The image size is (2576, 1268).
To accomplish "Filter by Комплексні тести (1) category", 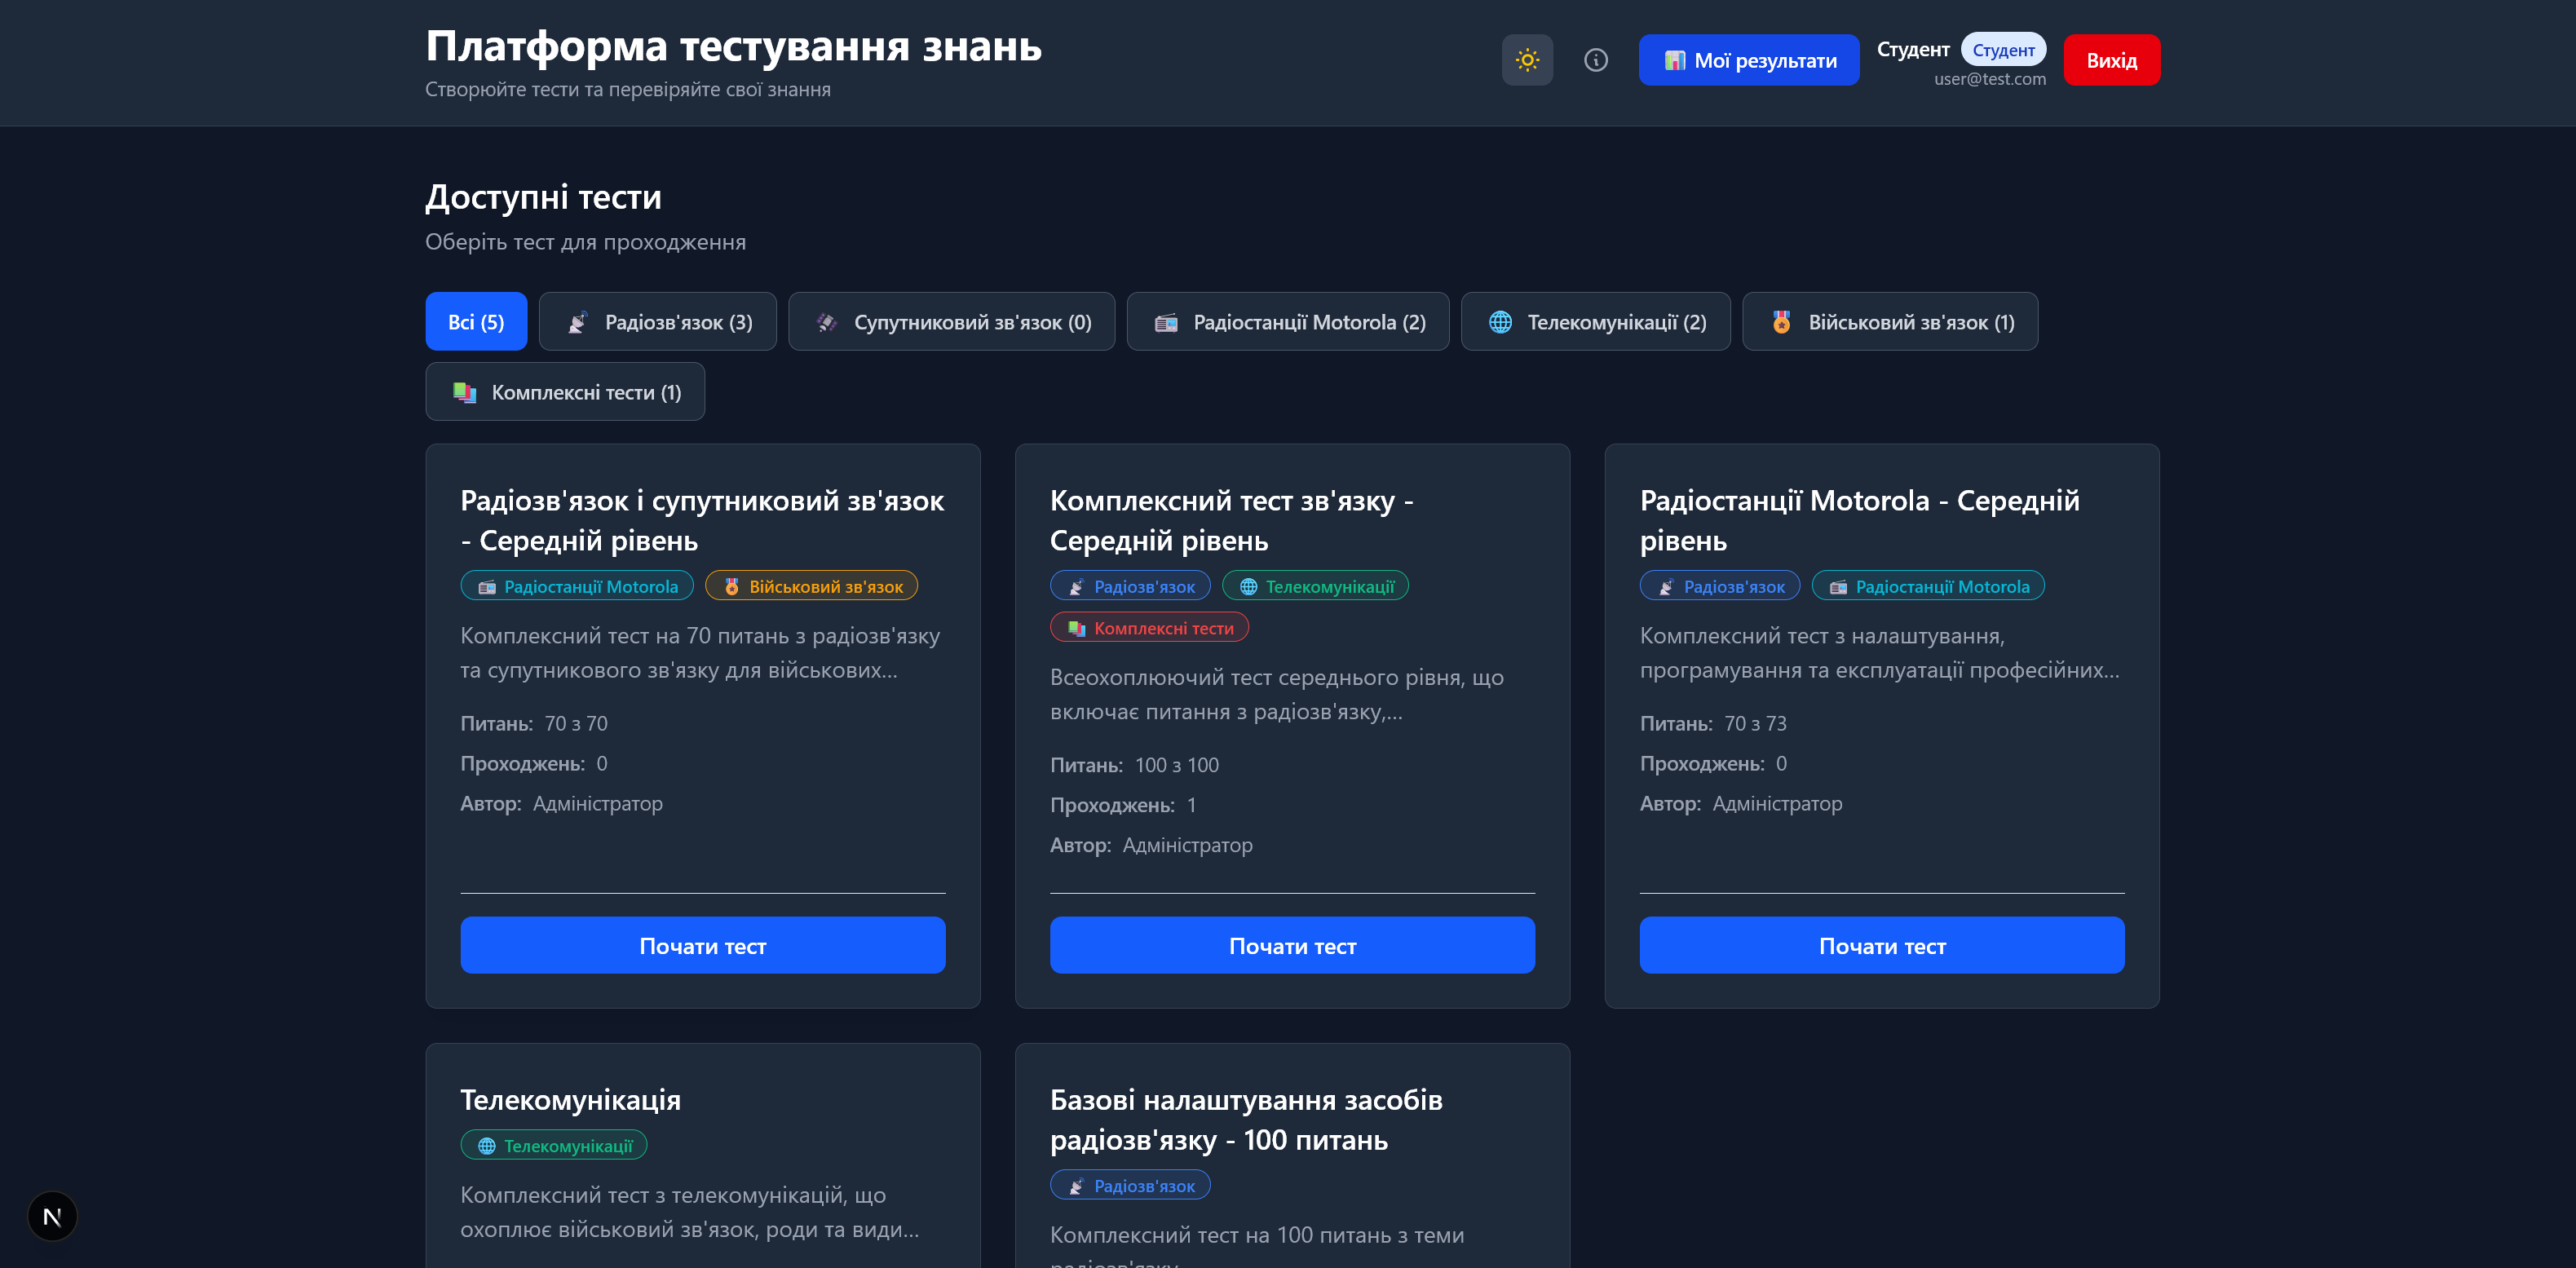I will coord(565,392).
